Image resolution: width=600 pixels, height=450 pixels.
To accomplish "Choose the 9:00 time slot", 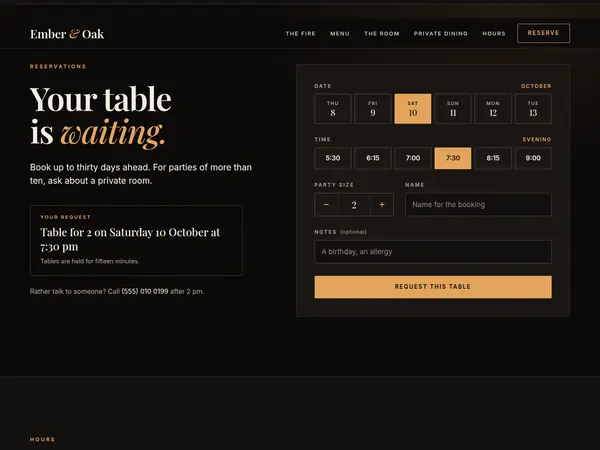I will pyautogui.click(x=533, y=158).
